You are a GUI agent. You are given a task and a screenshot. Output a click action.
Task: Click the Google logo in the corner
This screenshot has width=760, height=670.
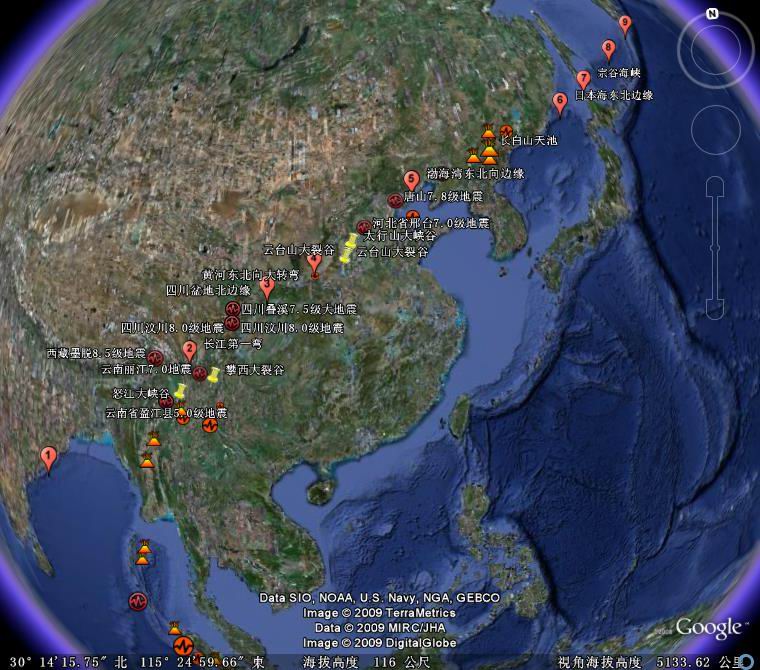pyautogui.click(x=708, y=628)
